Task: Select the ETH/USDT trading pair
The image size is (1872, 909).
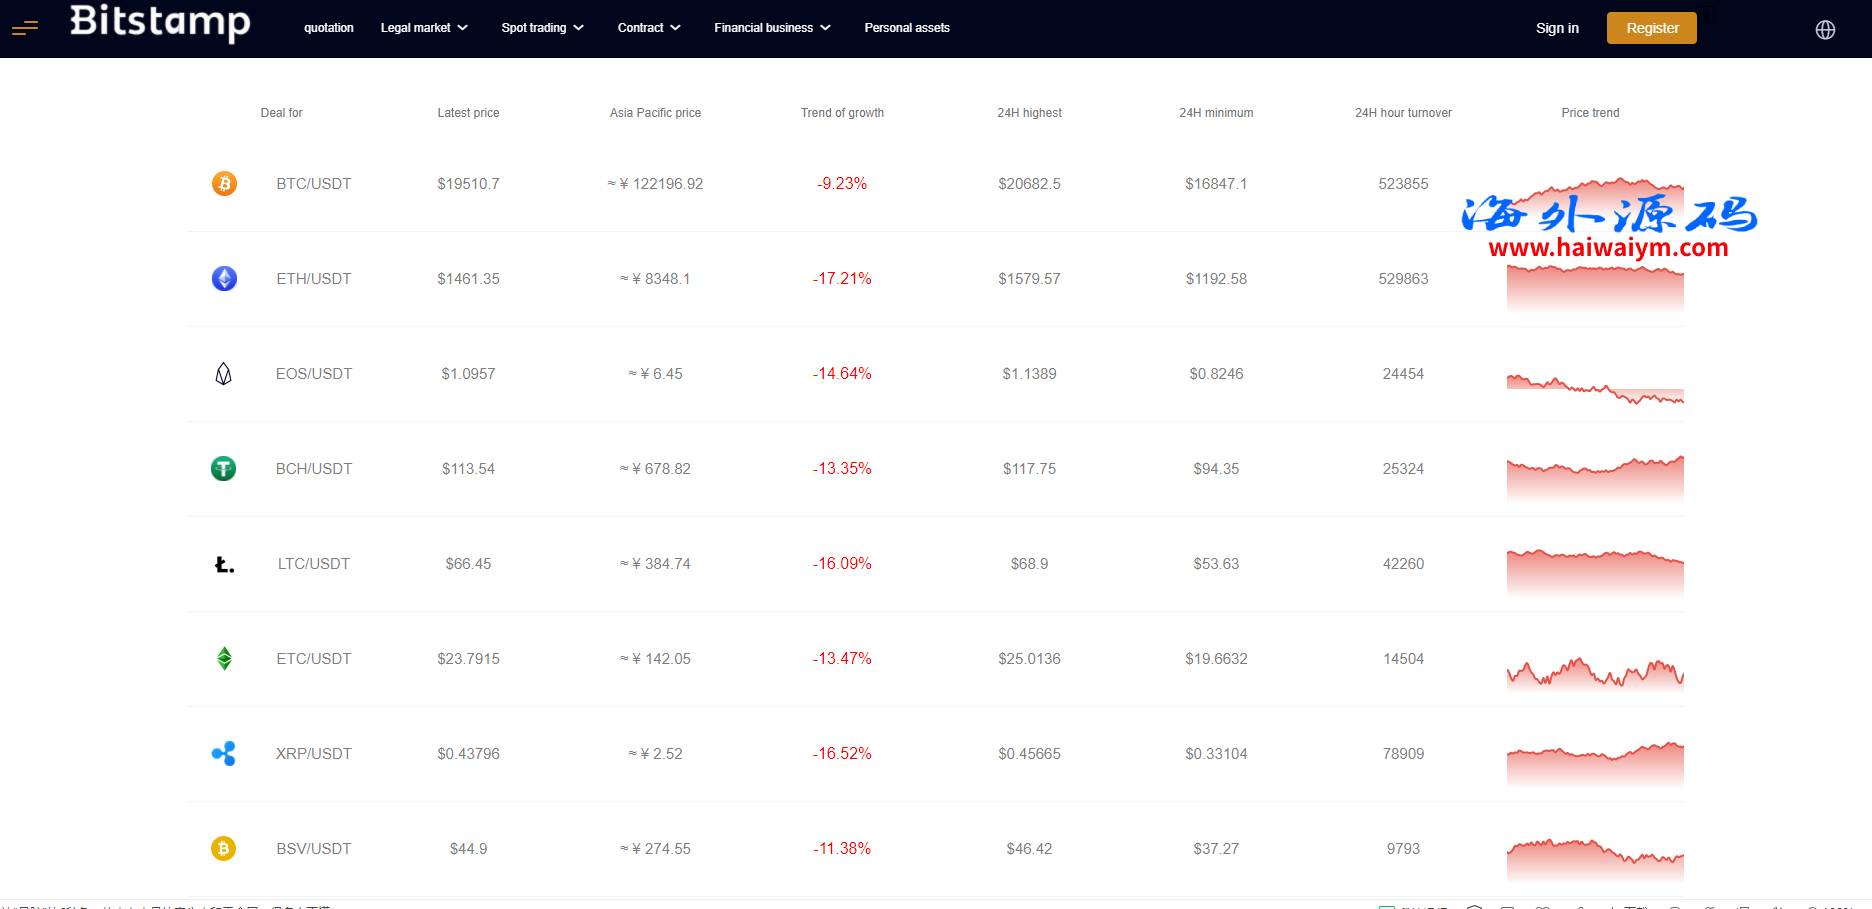Action: tap(314, 279)
